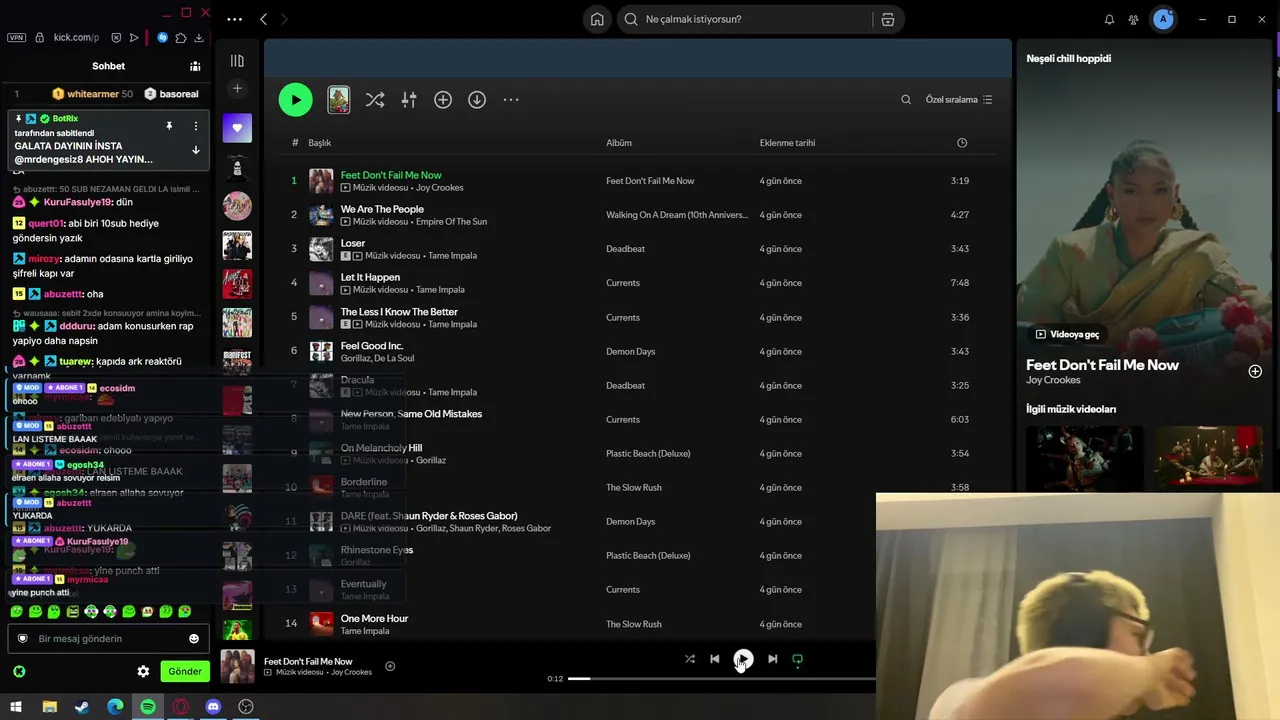
Task: Go to Spotify Home
Action: (597, 19)
